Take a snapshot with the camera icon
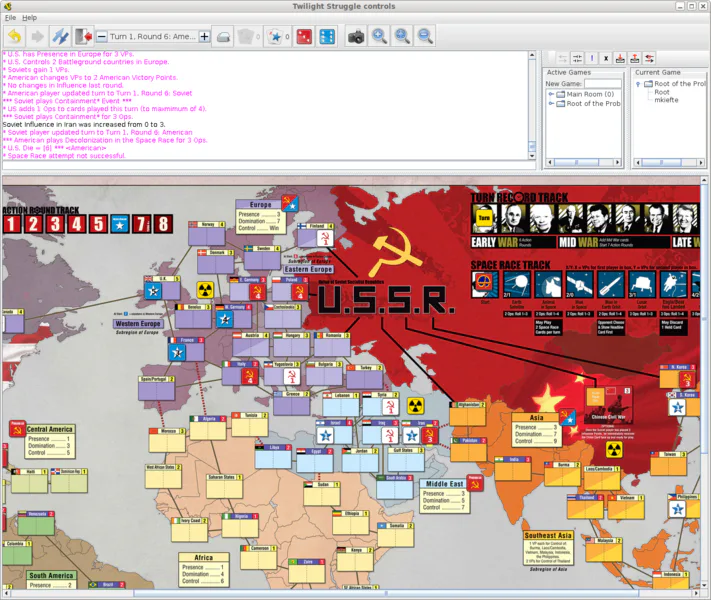 tap(356, 36)
